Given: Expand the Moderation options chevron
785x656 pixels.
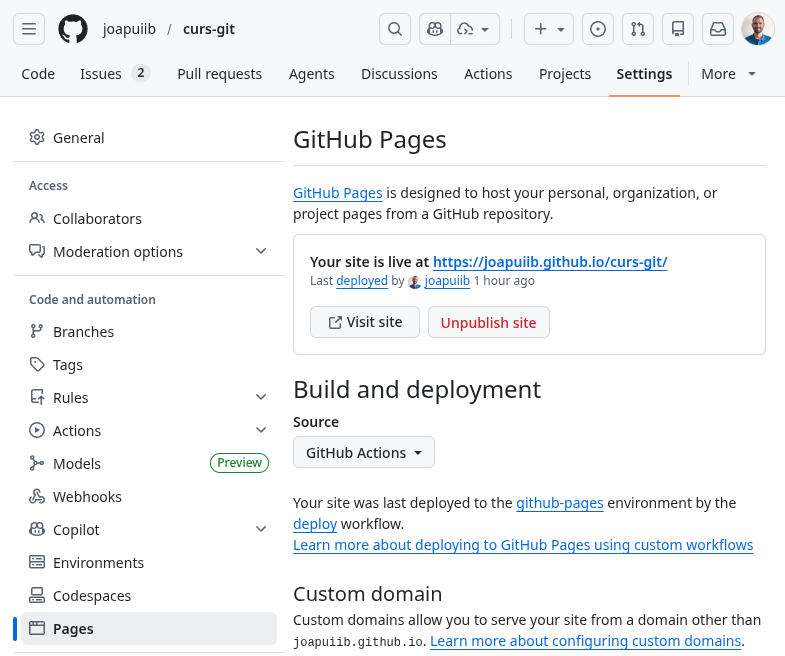Looking at the screenshot, I should 261,251.
